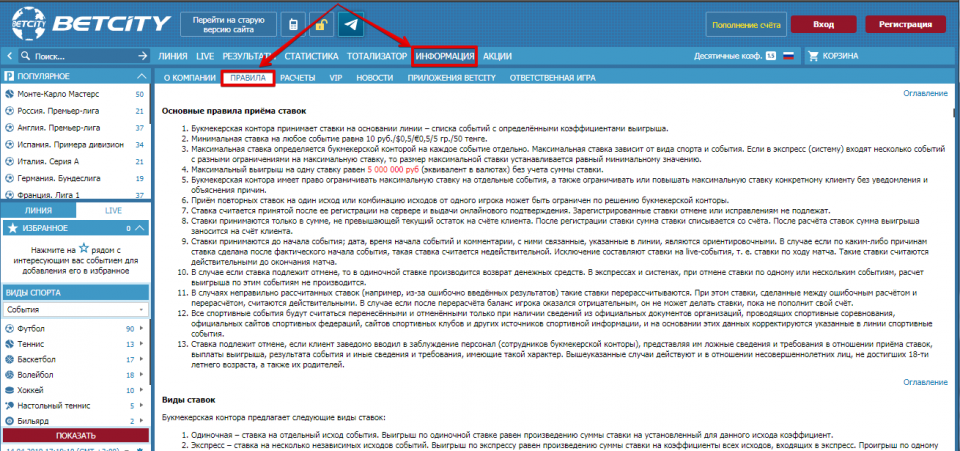Image resolution: width=960 pixels, height=451 pixels.
Task: Open the mobile version phone icon
Action: (293, 25)
